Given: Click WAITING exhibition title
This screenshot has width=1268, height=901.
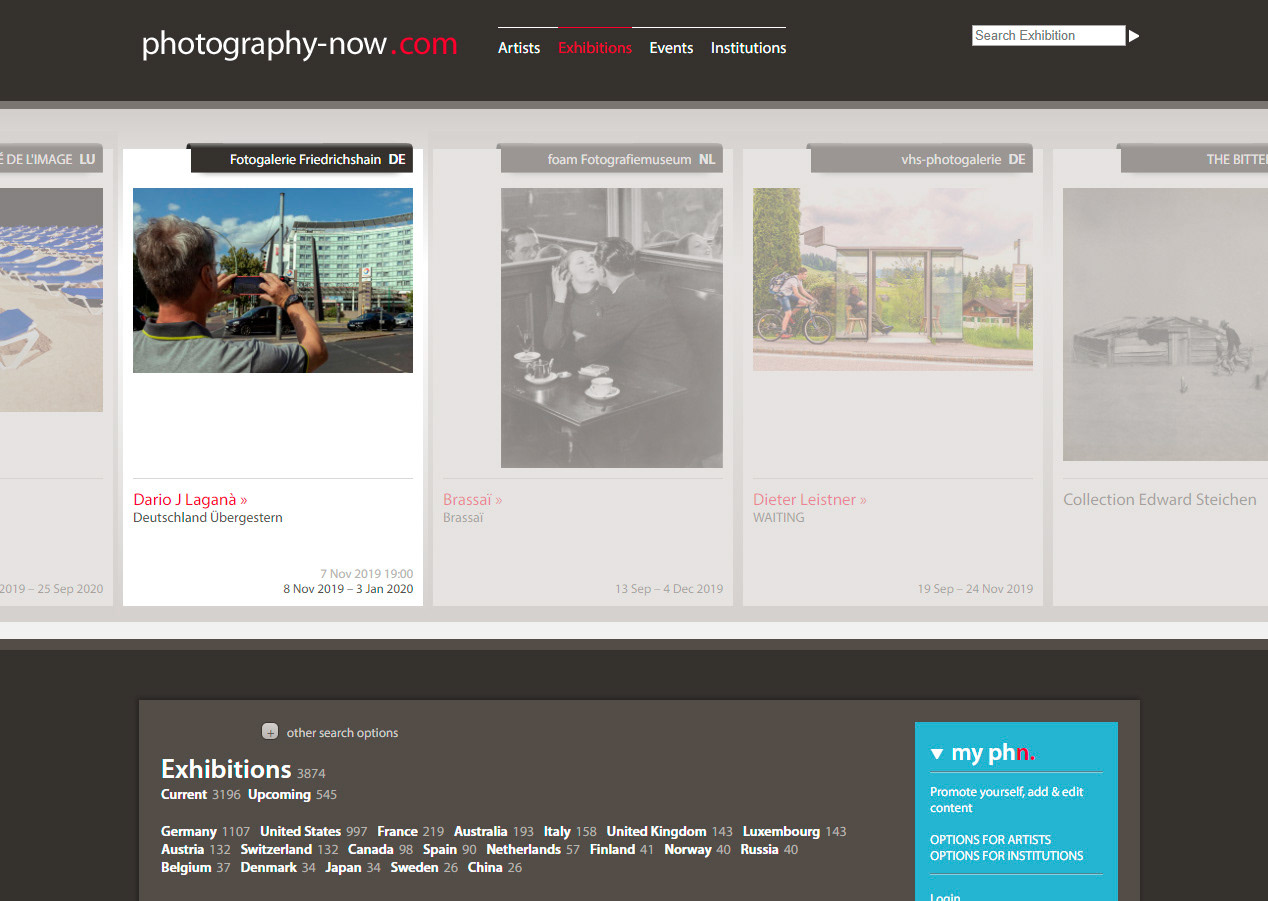Looking at the screenshot, I should tap(778, 518).
